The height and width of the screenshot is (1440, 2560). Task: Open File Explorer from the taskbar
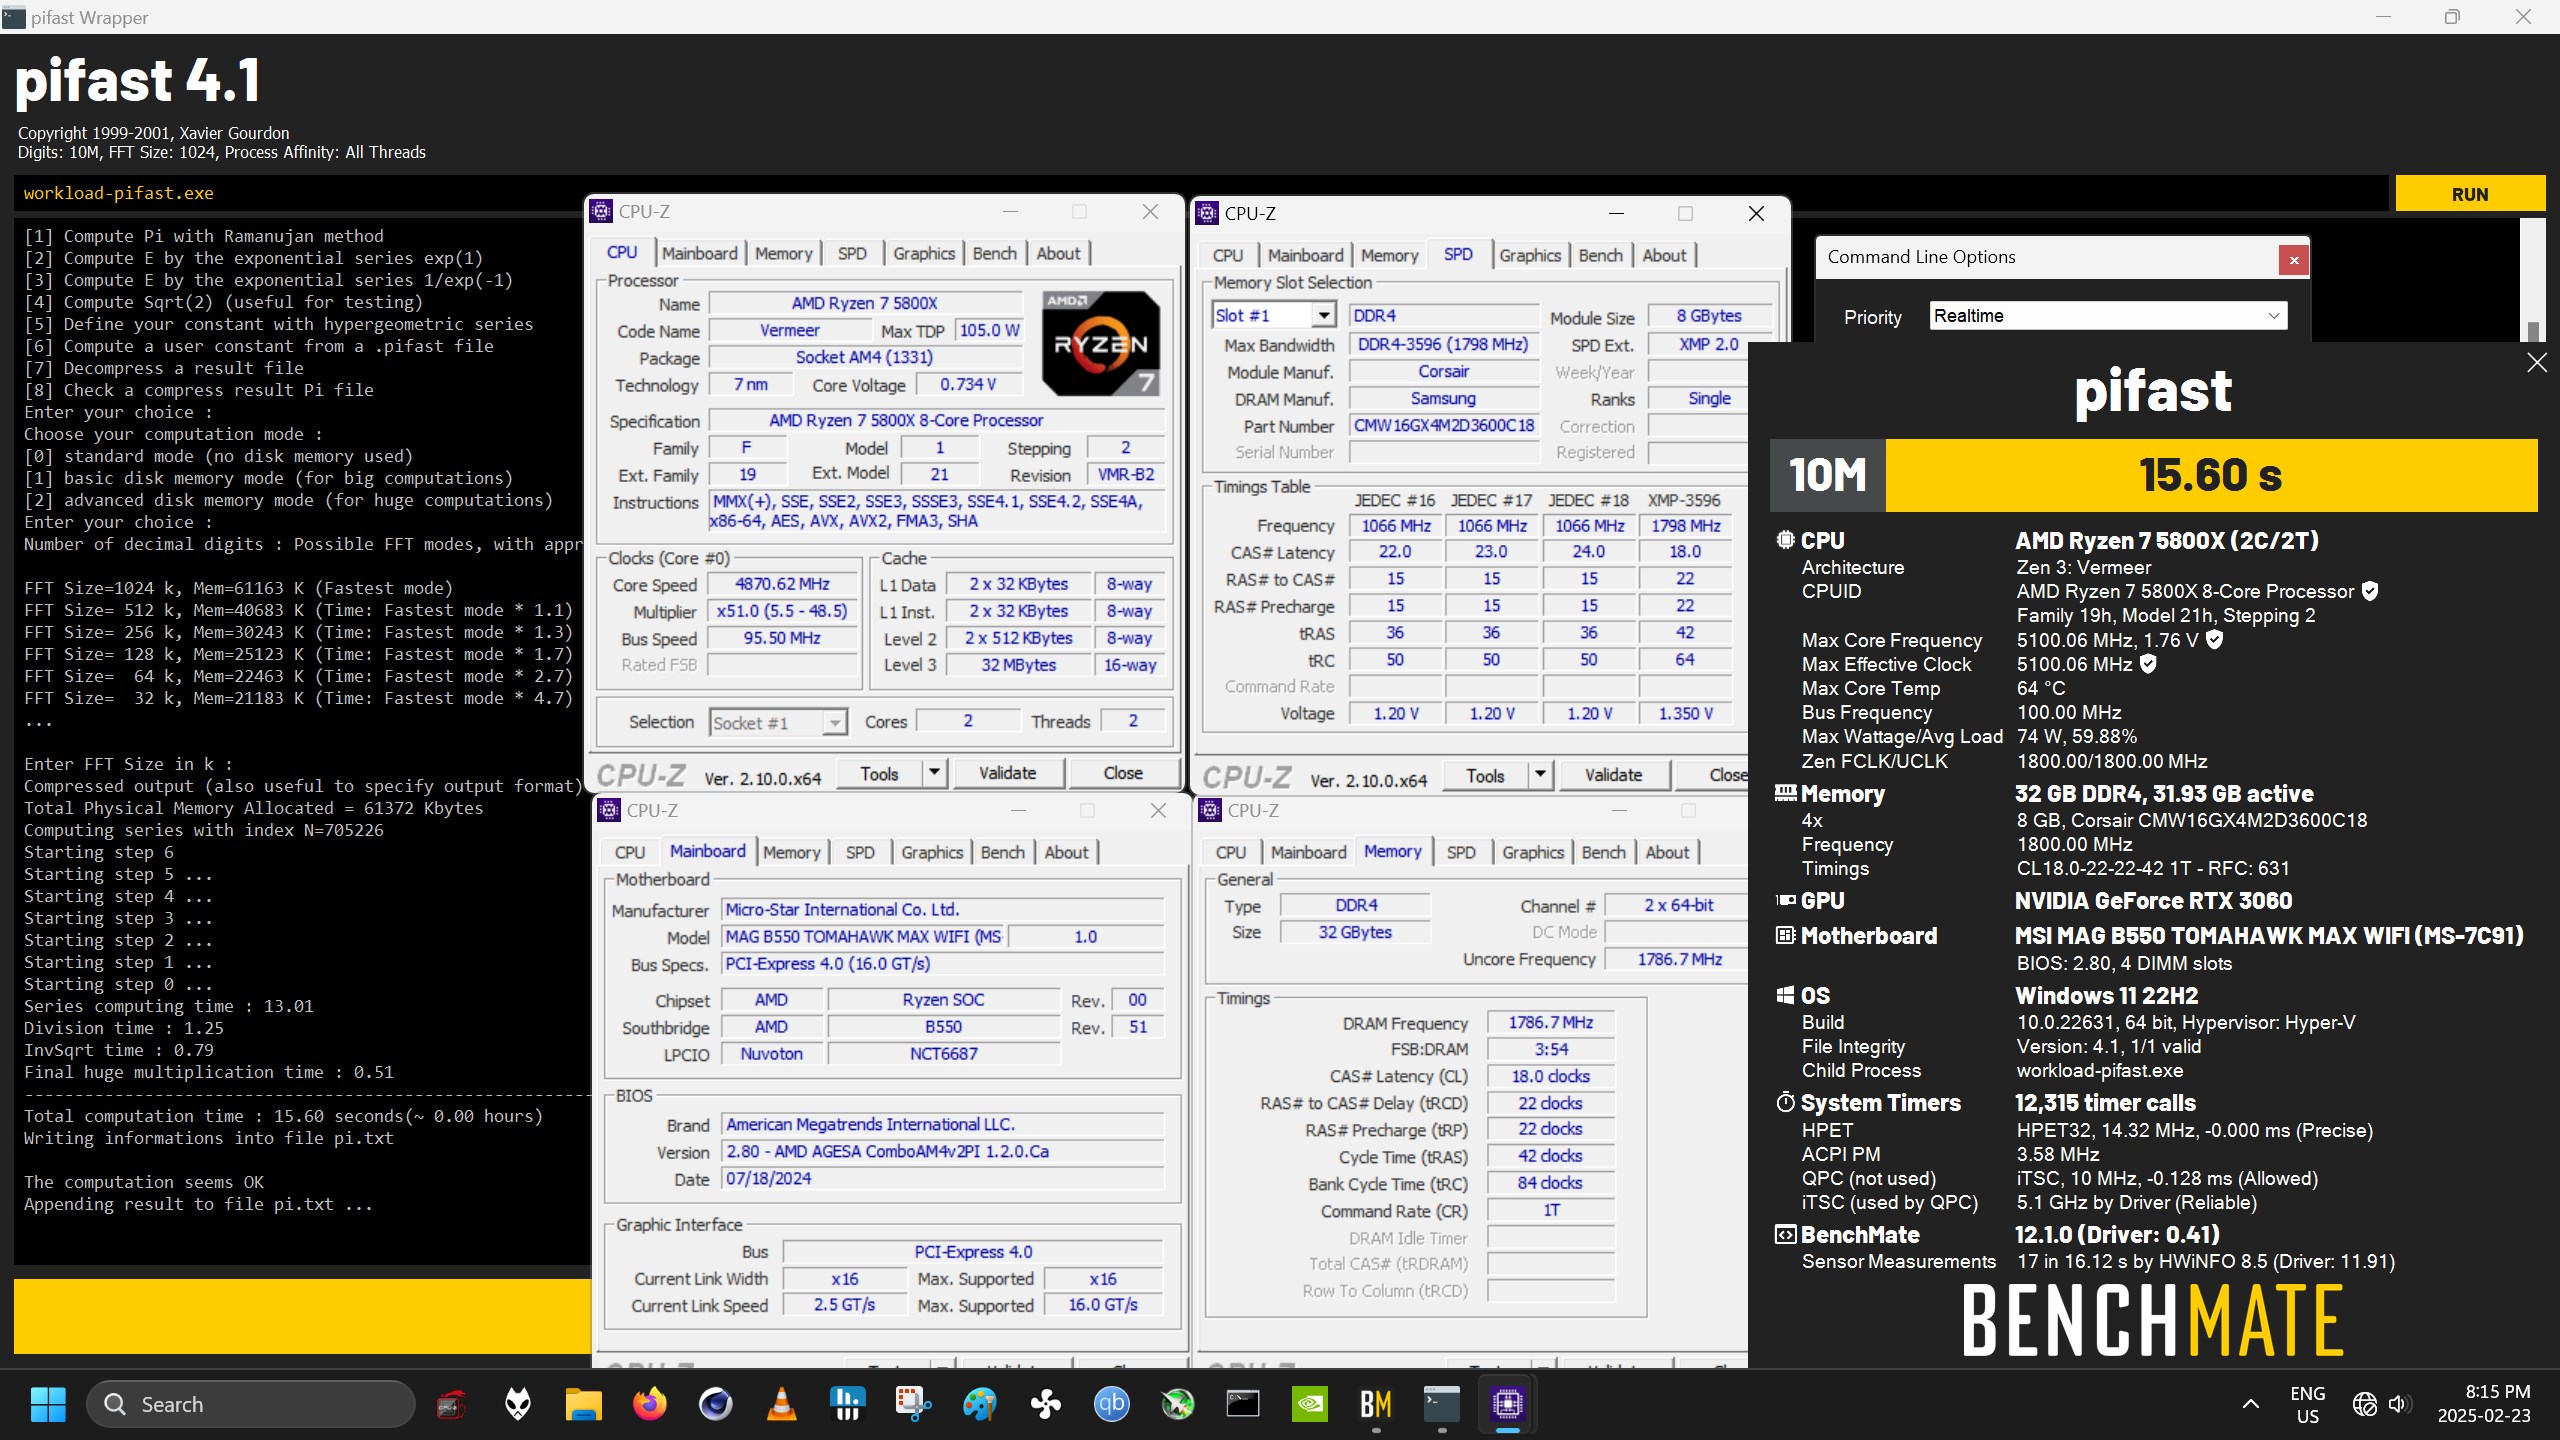pyautogui.click(x=583, y=1404)
